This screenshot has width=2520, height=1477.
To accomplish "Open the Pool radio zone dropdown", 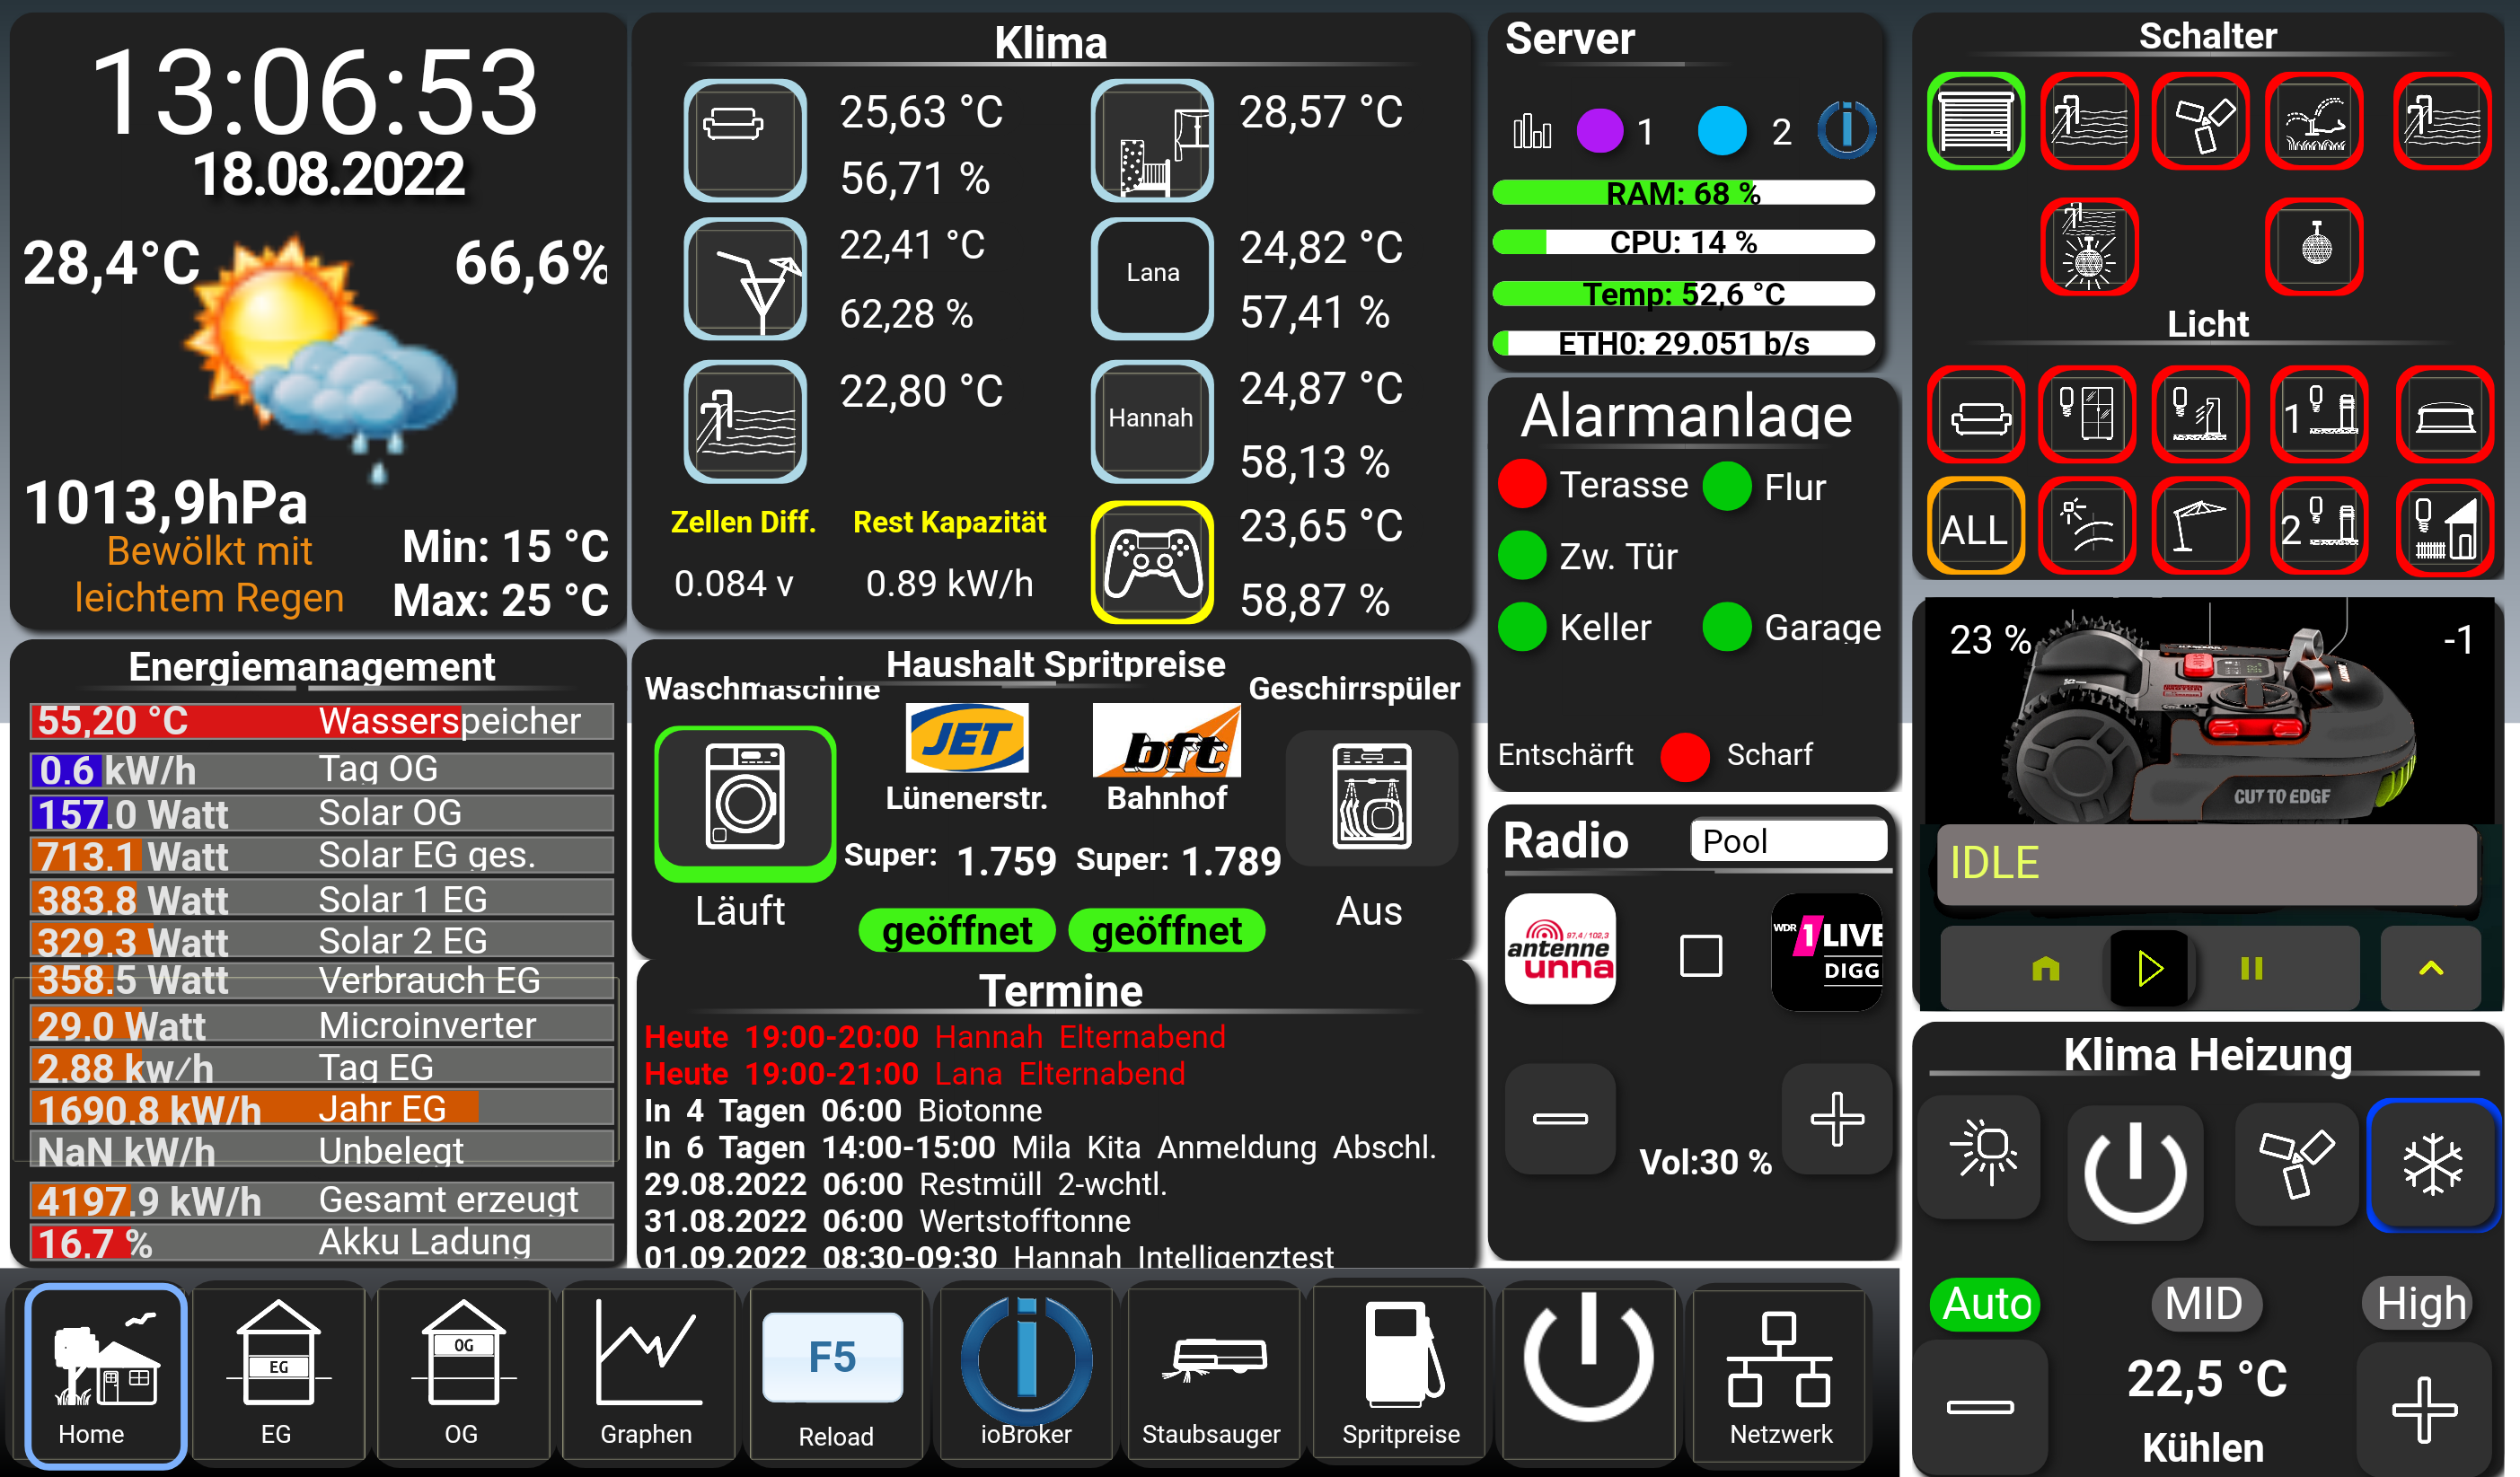I will [1788, 841].
